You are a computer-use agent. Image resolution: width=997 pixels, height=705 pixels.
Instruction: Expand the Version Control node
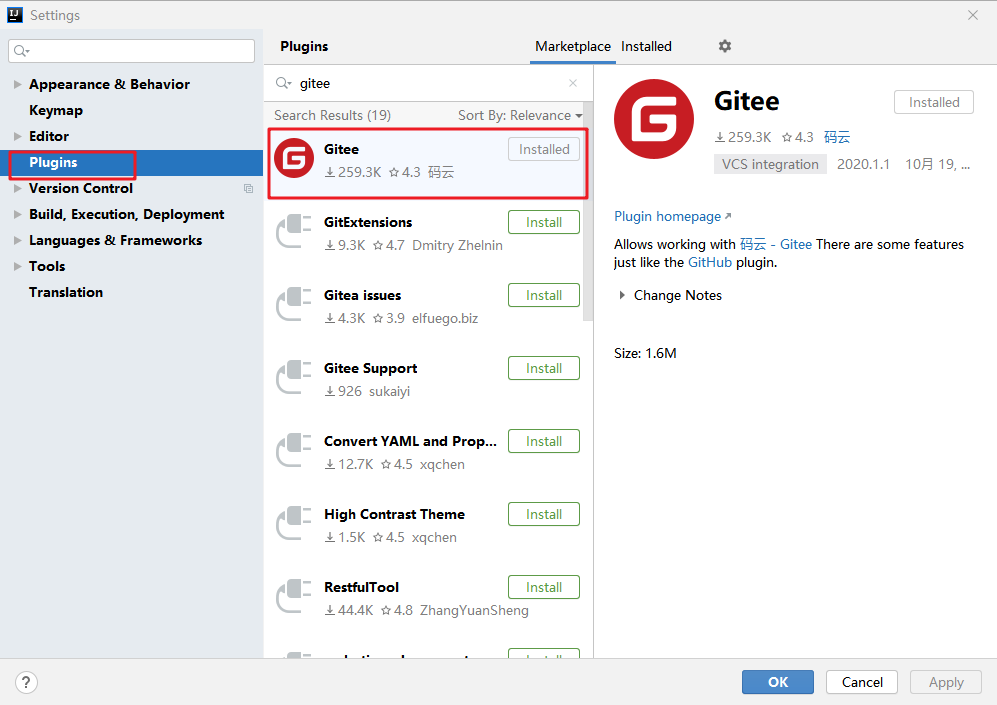(x=18, y=188)
